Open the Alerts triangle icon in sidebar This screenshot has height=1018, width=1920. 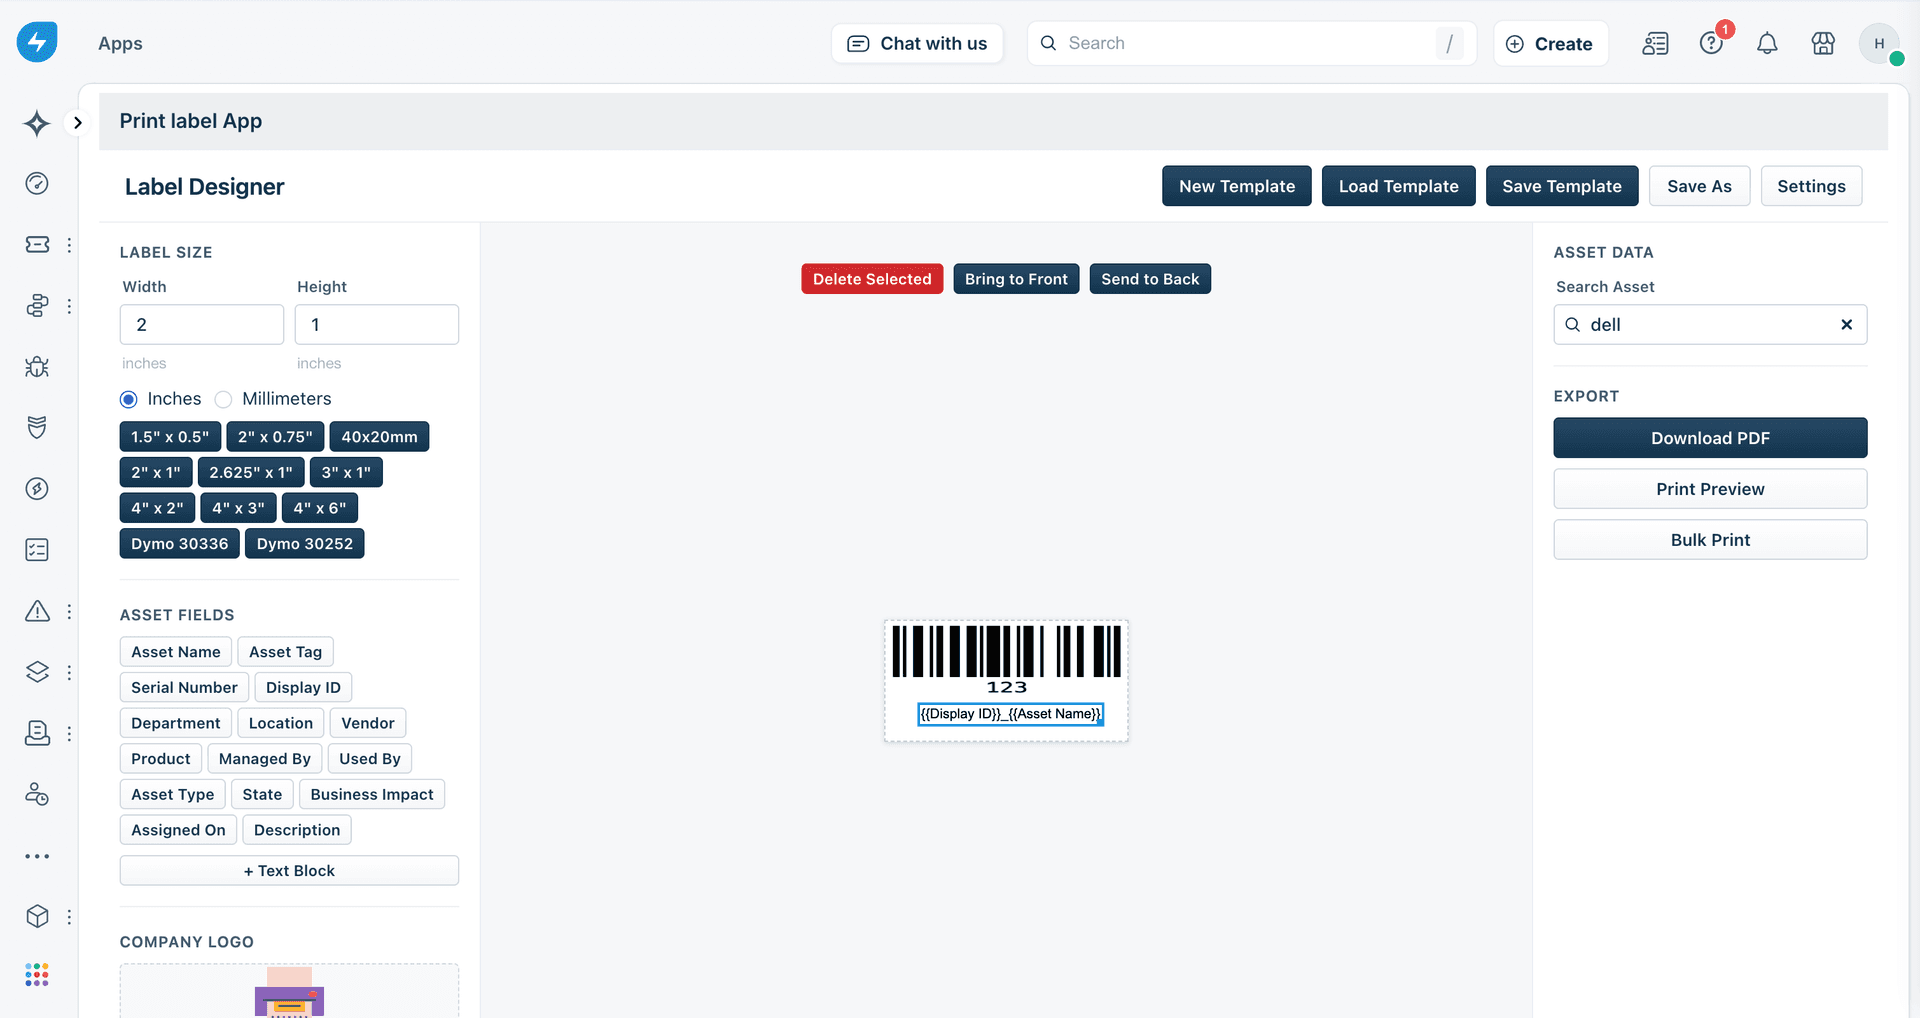click(x=37, y=611)
